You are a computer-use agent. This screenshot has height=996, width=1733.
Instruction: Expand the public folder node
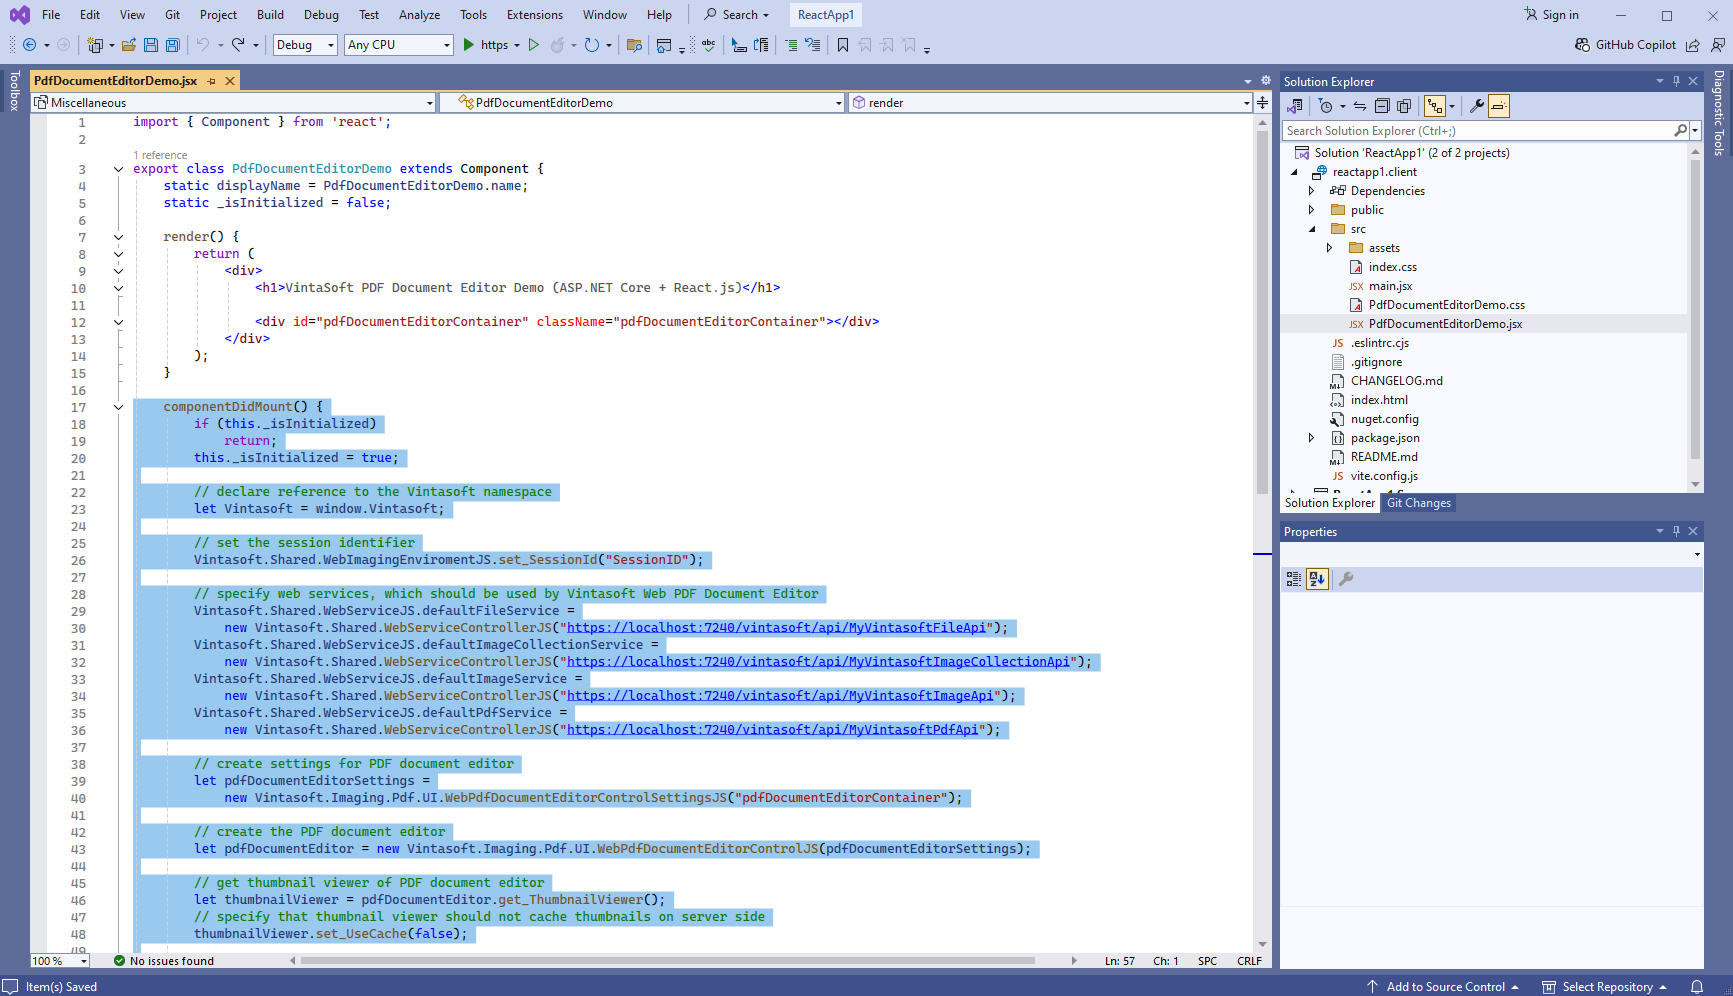pyautogui.click(x=1312, y=210)
